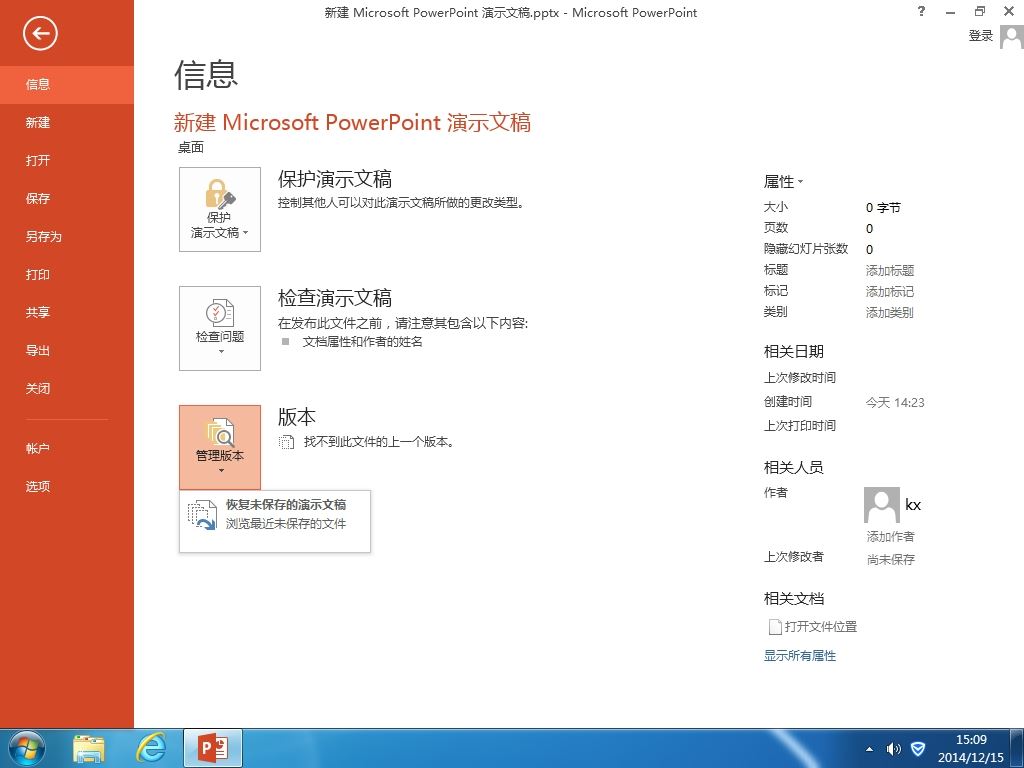Open the 打印 sidebar page
This screenshot has height=768, width=1024.
[x=67, y=274]
